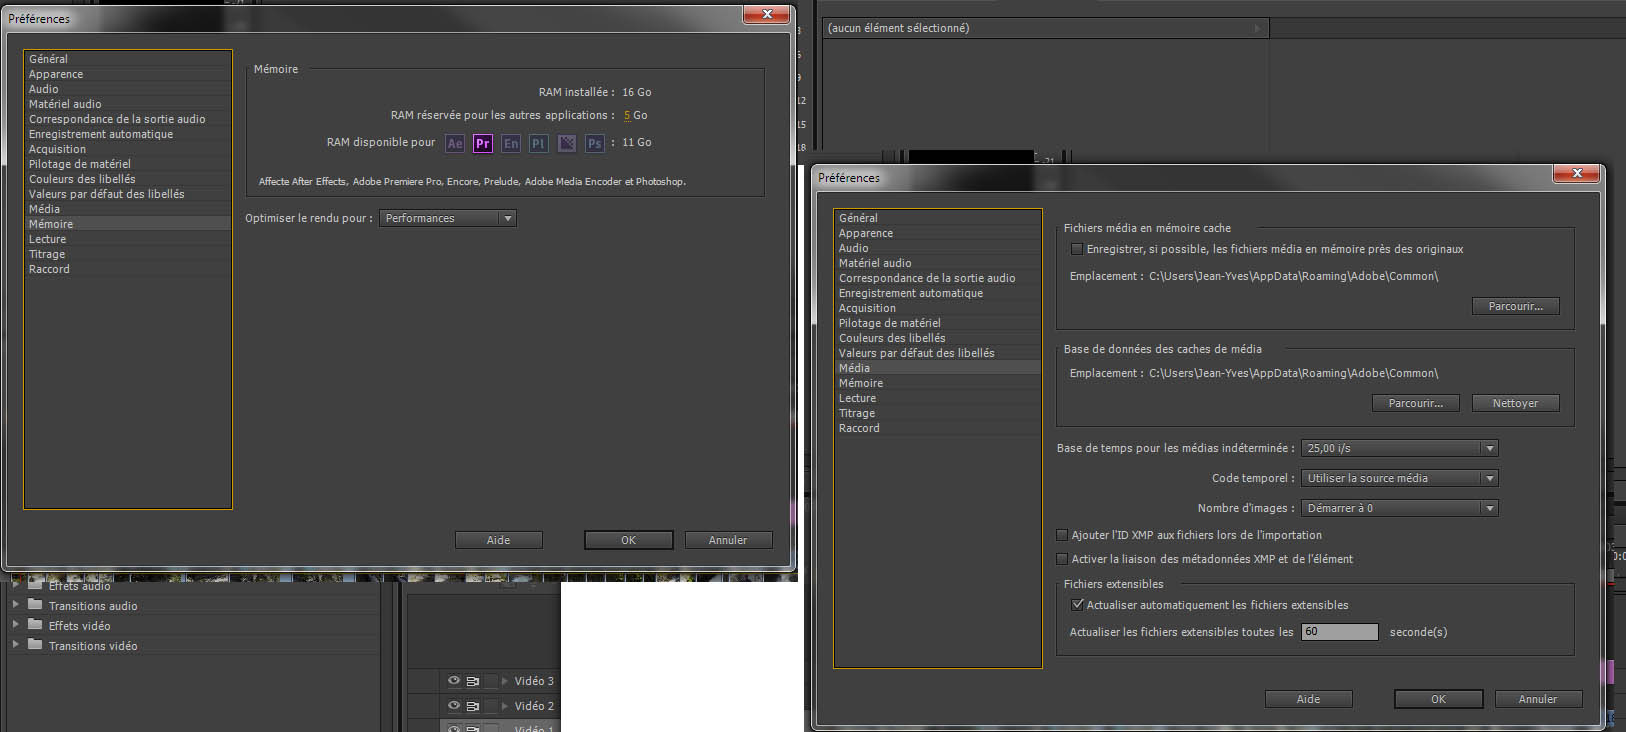
Task: Click the Encore (En) icon
Action: point(511,144)
